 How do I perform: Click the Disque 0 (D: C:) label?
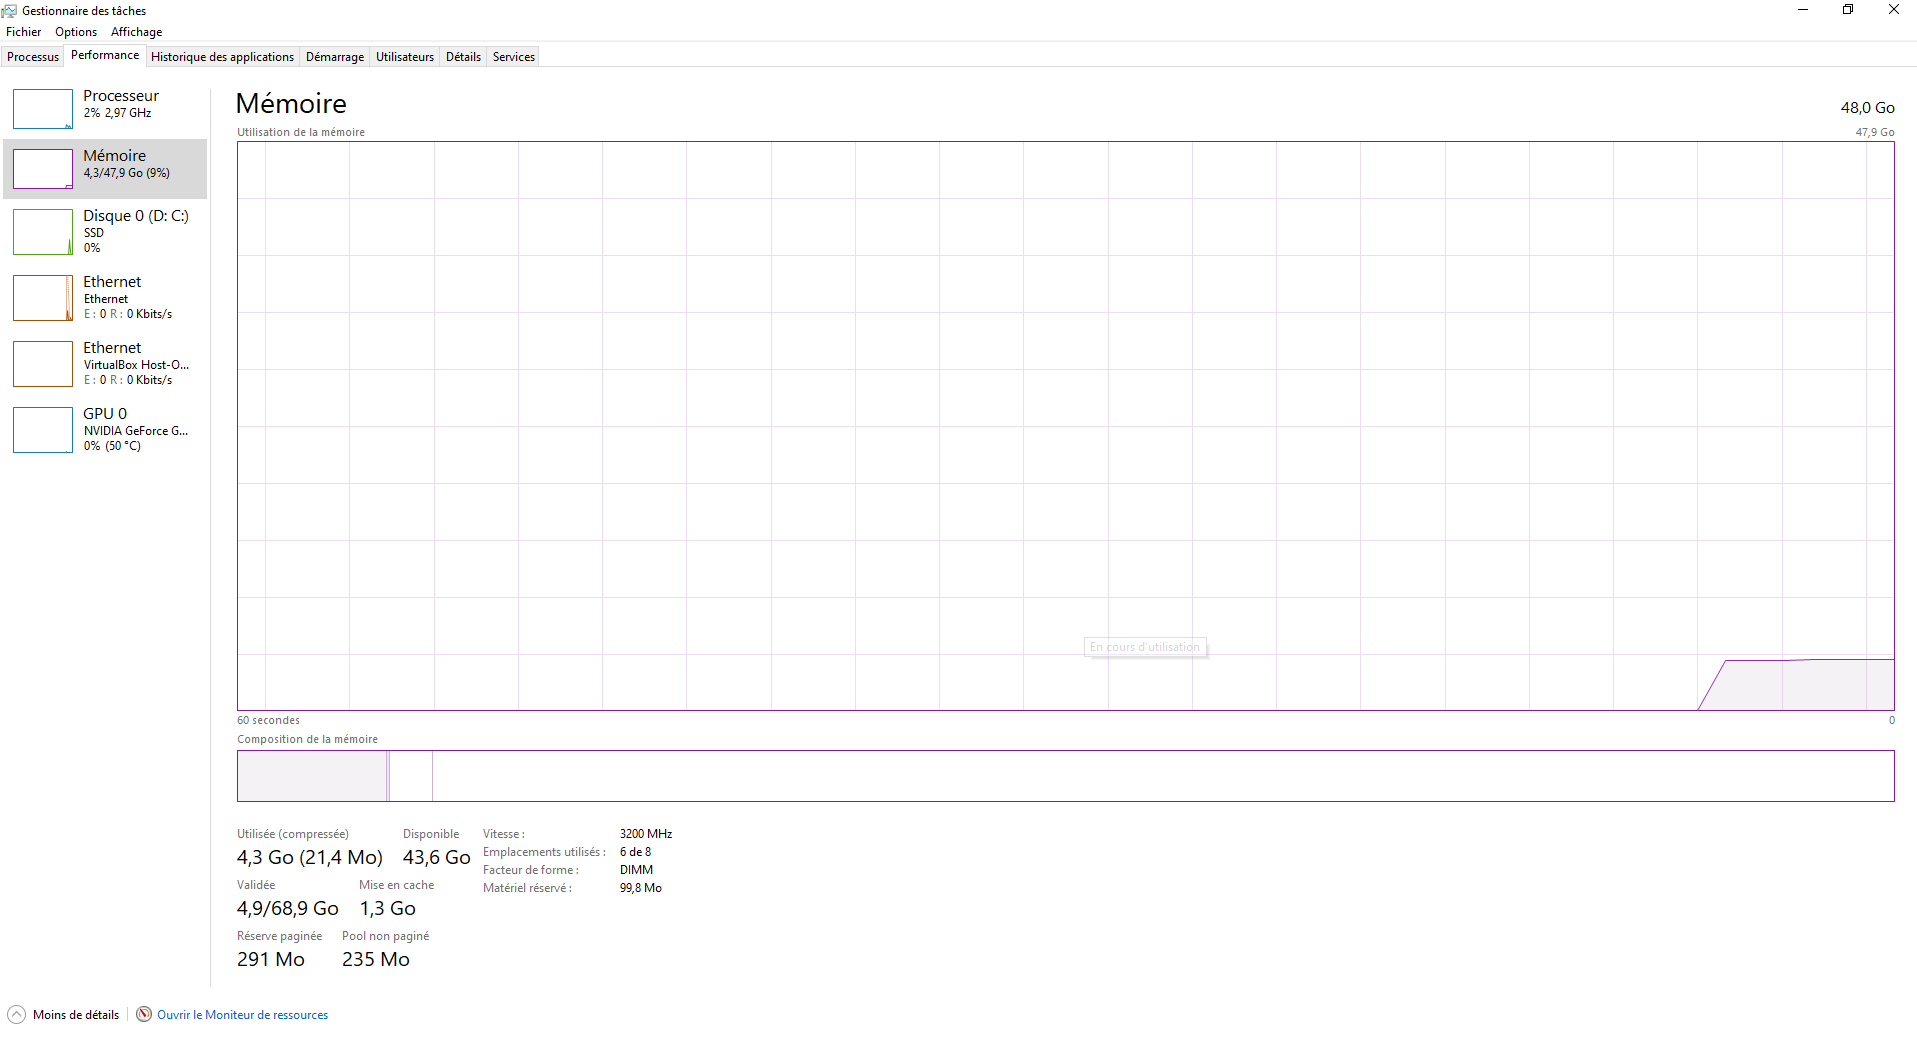click(x=136, y=216)
